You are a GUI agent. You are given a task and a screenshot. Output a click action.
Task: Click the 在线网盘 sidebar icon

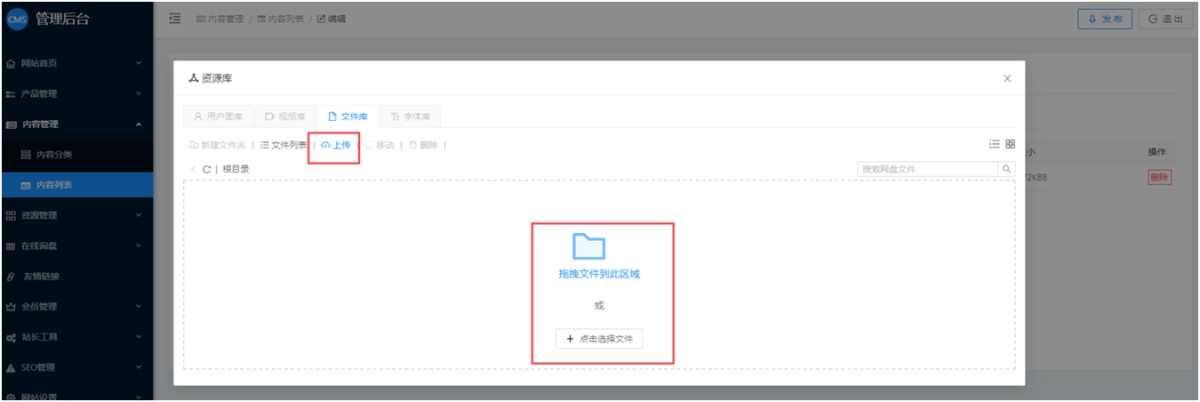(x=11, y=245)
